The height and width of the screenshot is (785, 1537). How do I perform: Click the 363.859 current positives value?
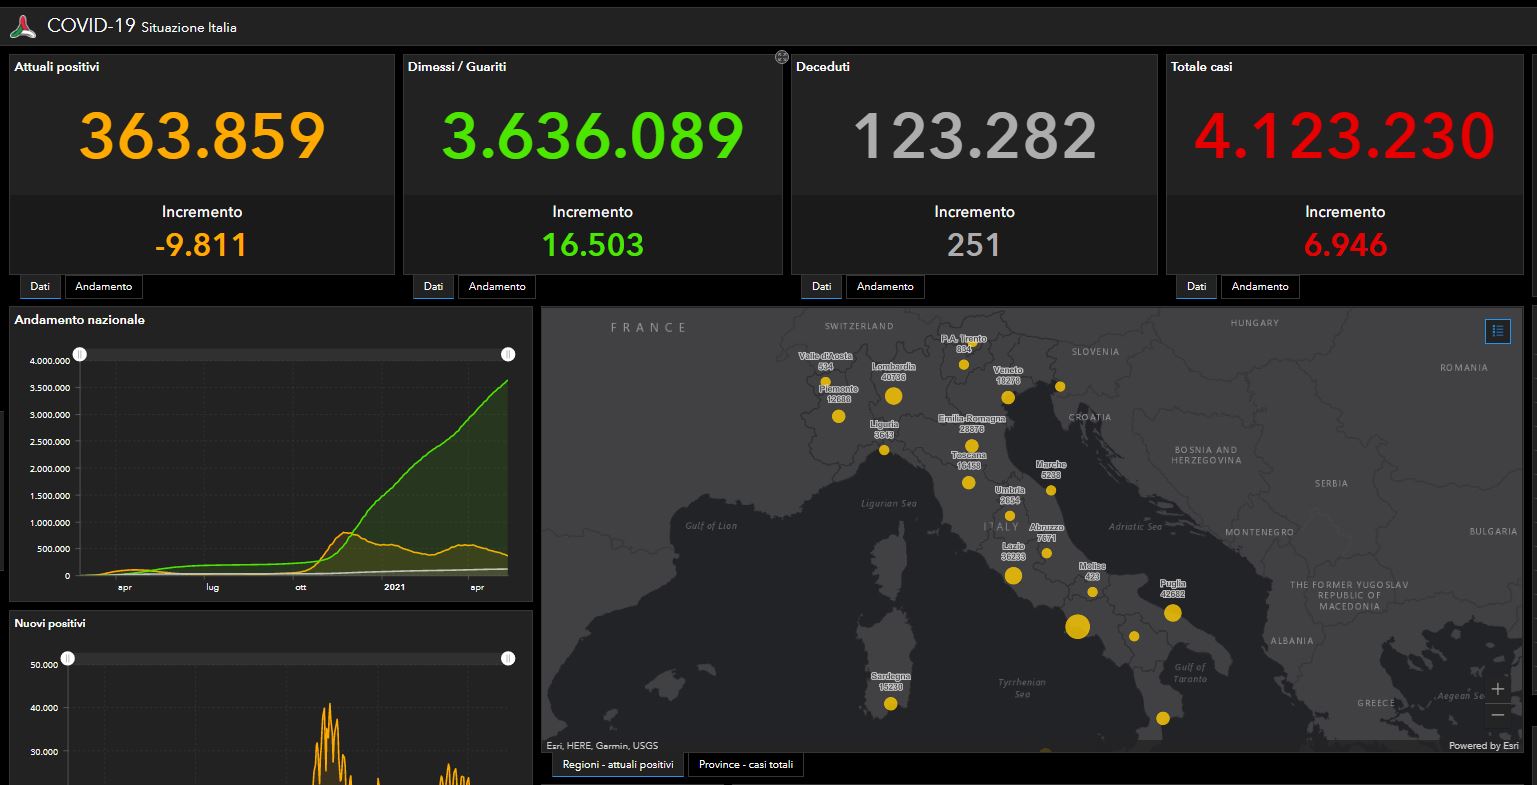202,135
